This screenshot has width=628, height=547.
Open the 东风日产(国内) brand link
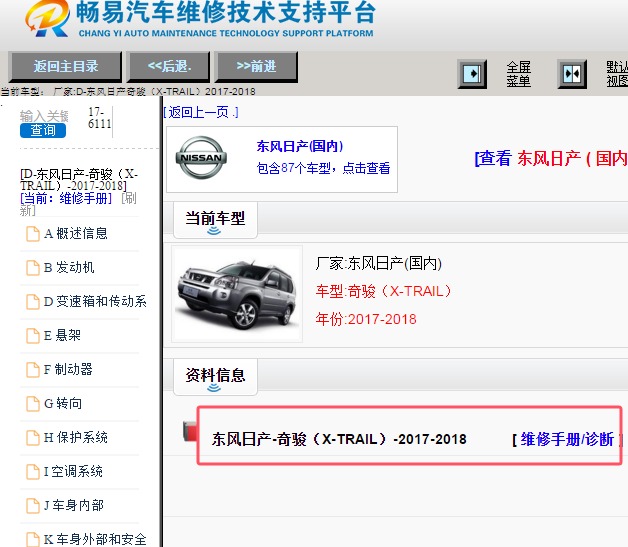[300, 146]
